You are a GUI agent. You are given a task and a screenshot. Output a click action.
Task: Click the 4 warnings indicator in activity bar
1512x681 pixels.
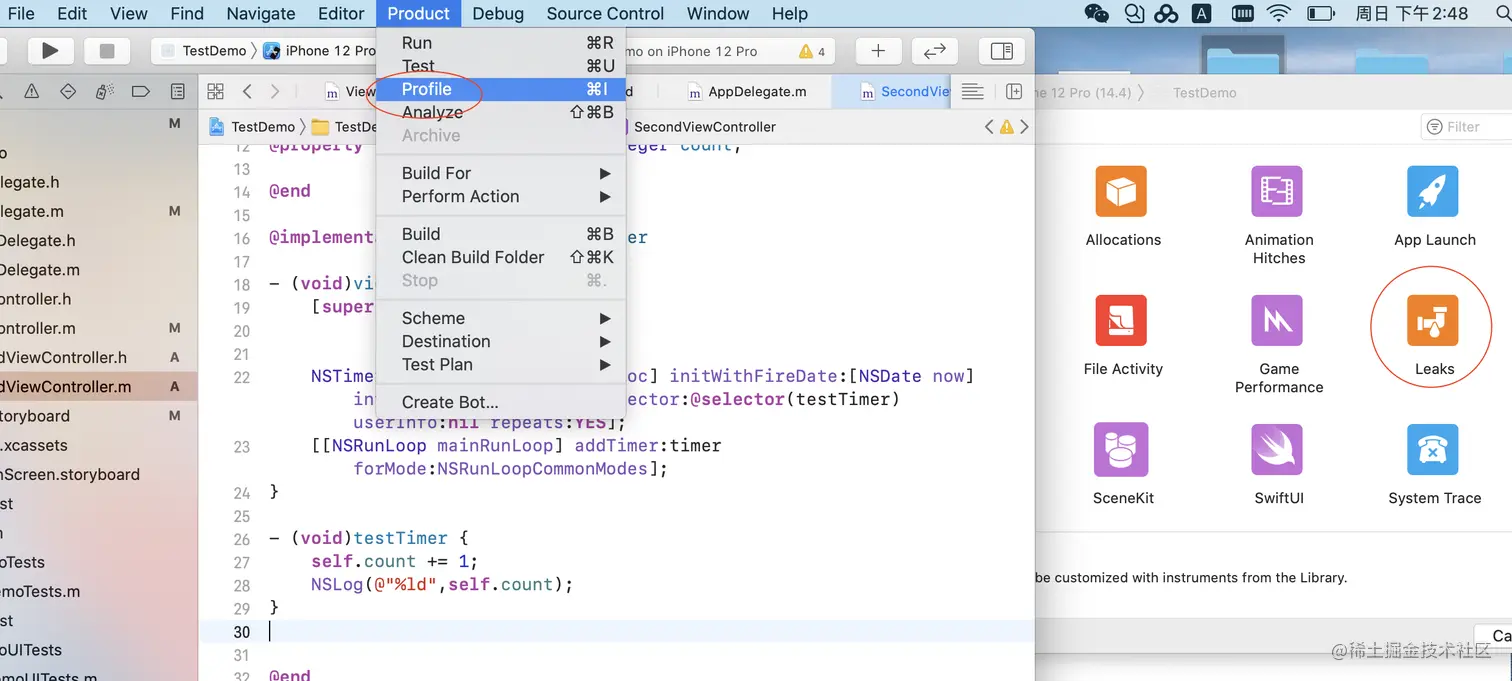pyautogui.click(x=812, y=51)
